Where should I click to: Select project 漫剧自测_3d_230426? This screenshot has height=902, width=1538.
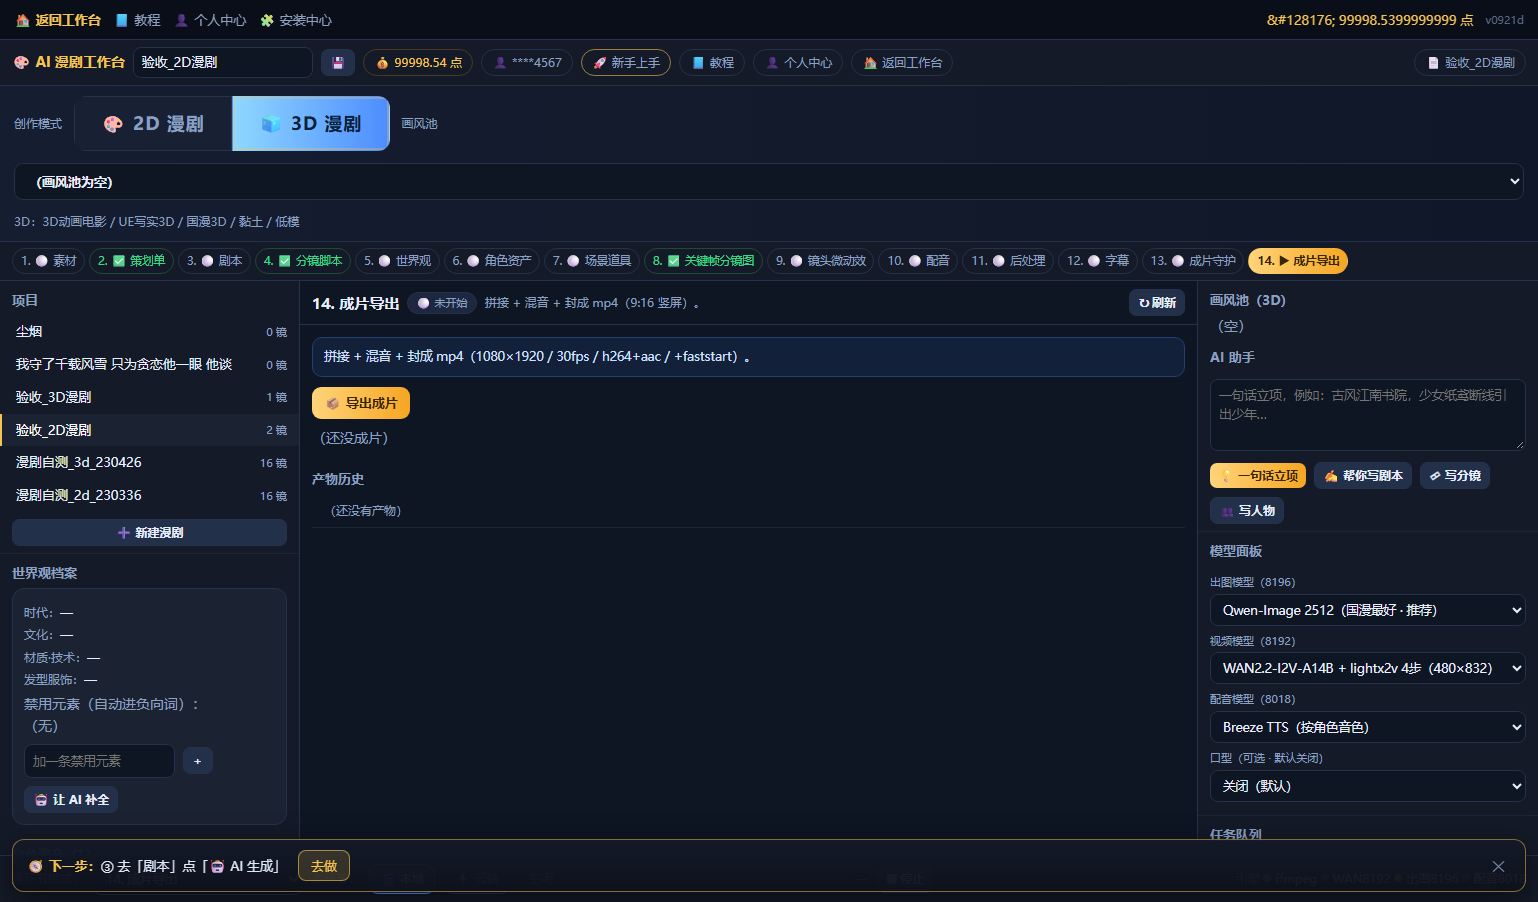click(150, 463)
